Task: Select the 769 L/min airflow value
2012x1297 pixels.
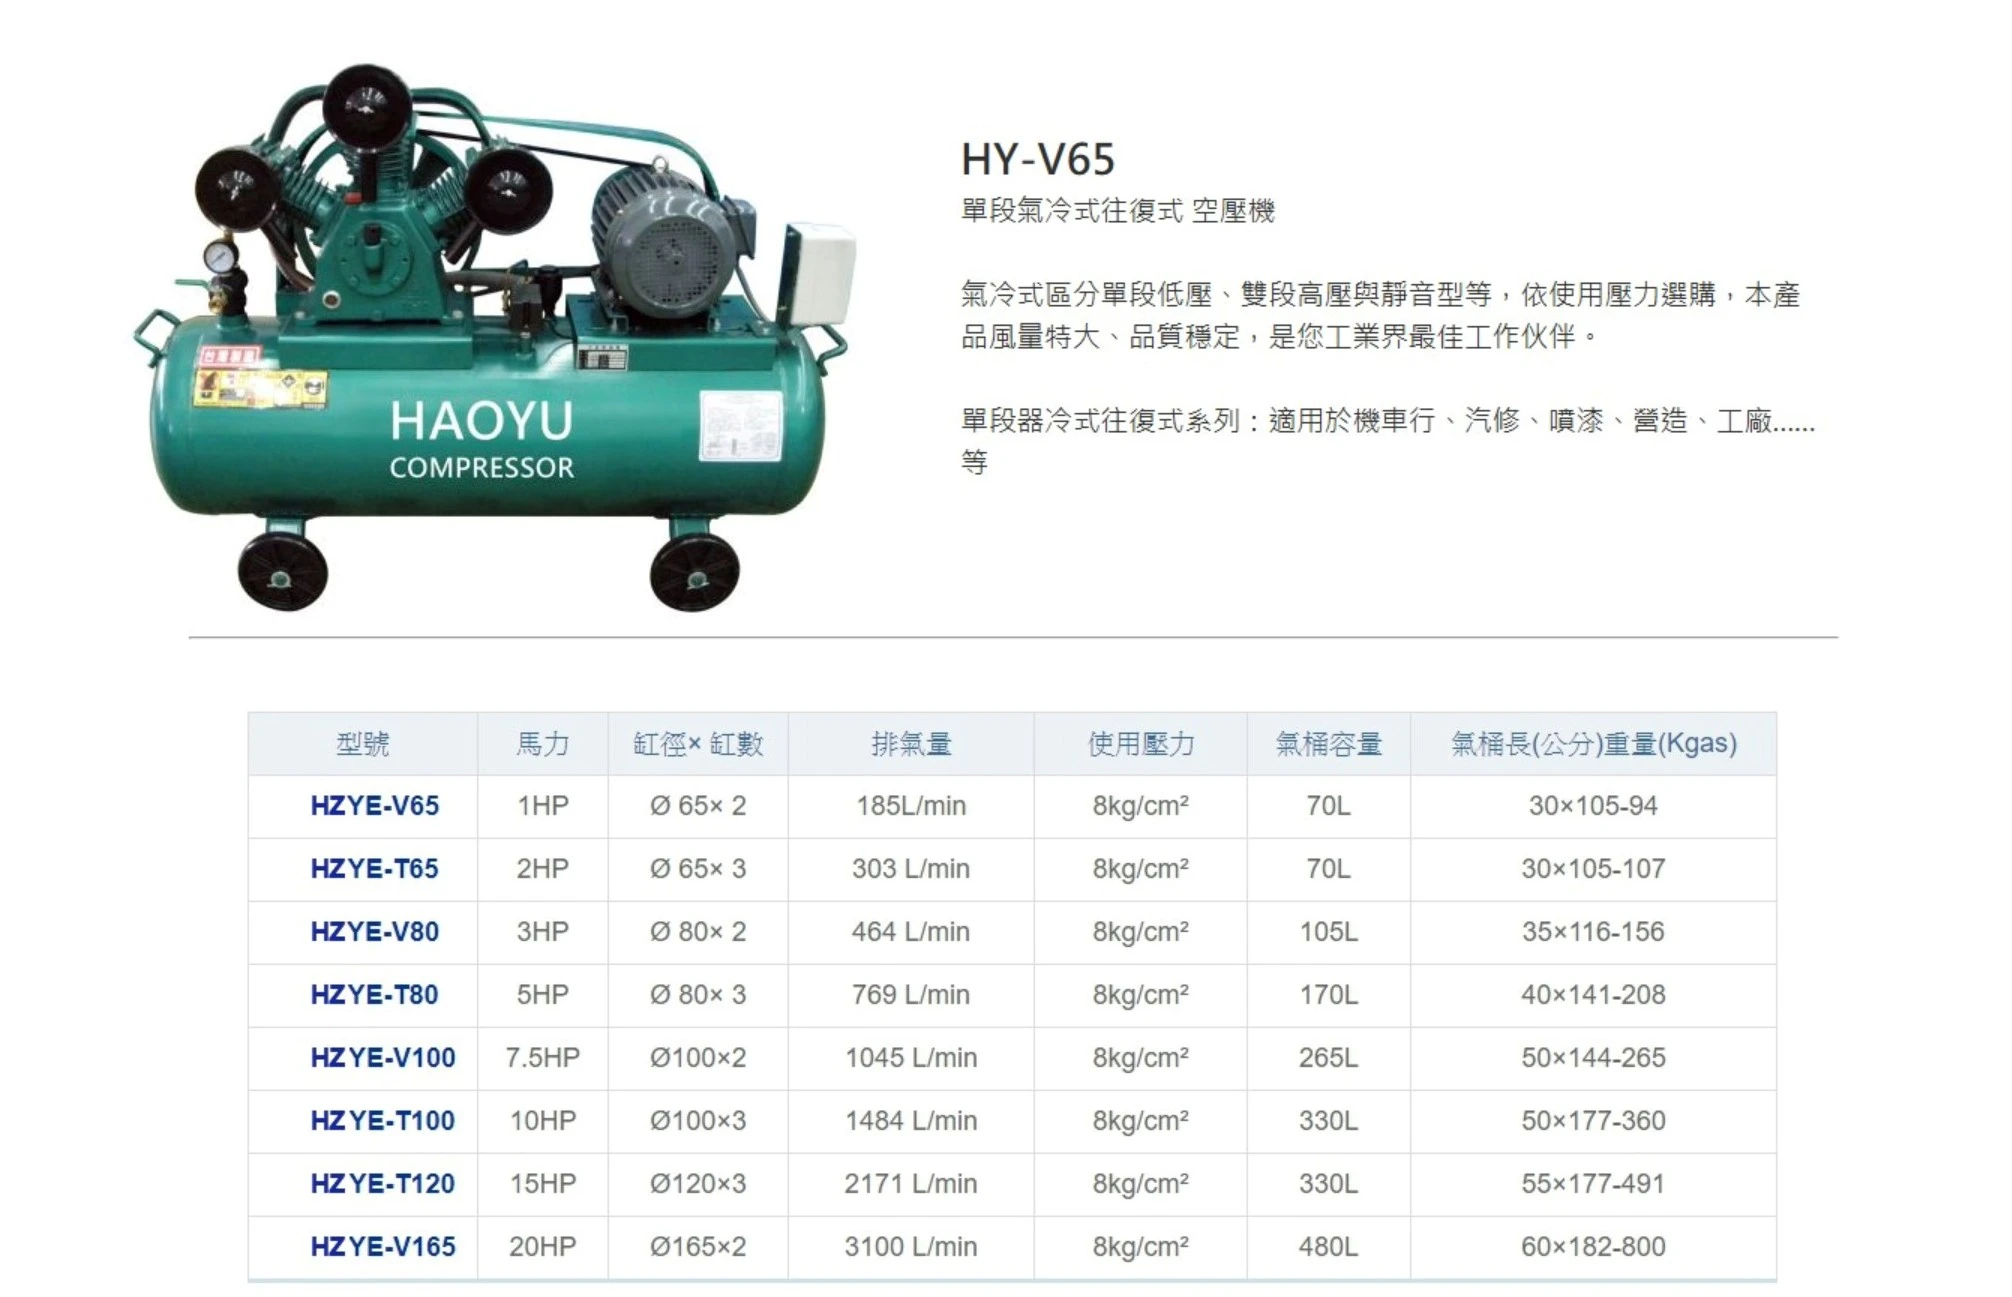Action: point(910,995)
